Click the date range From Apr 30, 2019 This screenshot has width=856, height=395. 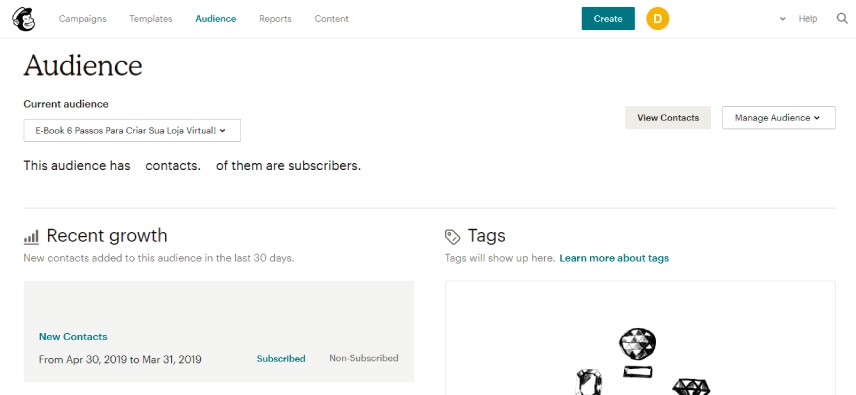(x=120, y=360)
